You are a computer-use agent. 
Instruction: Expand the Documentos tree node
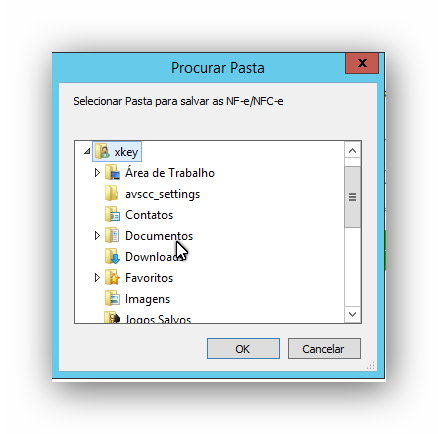[x=97, y=236]
